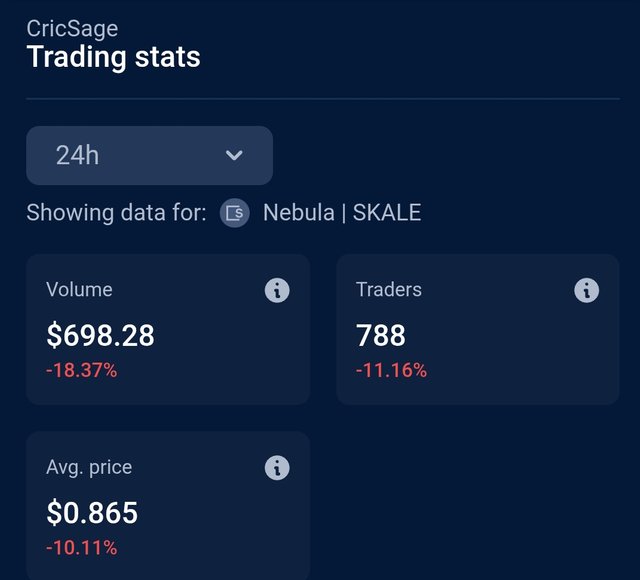Click the -11.16% traders change

coord(391,370)
